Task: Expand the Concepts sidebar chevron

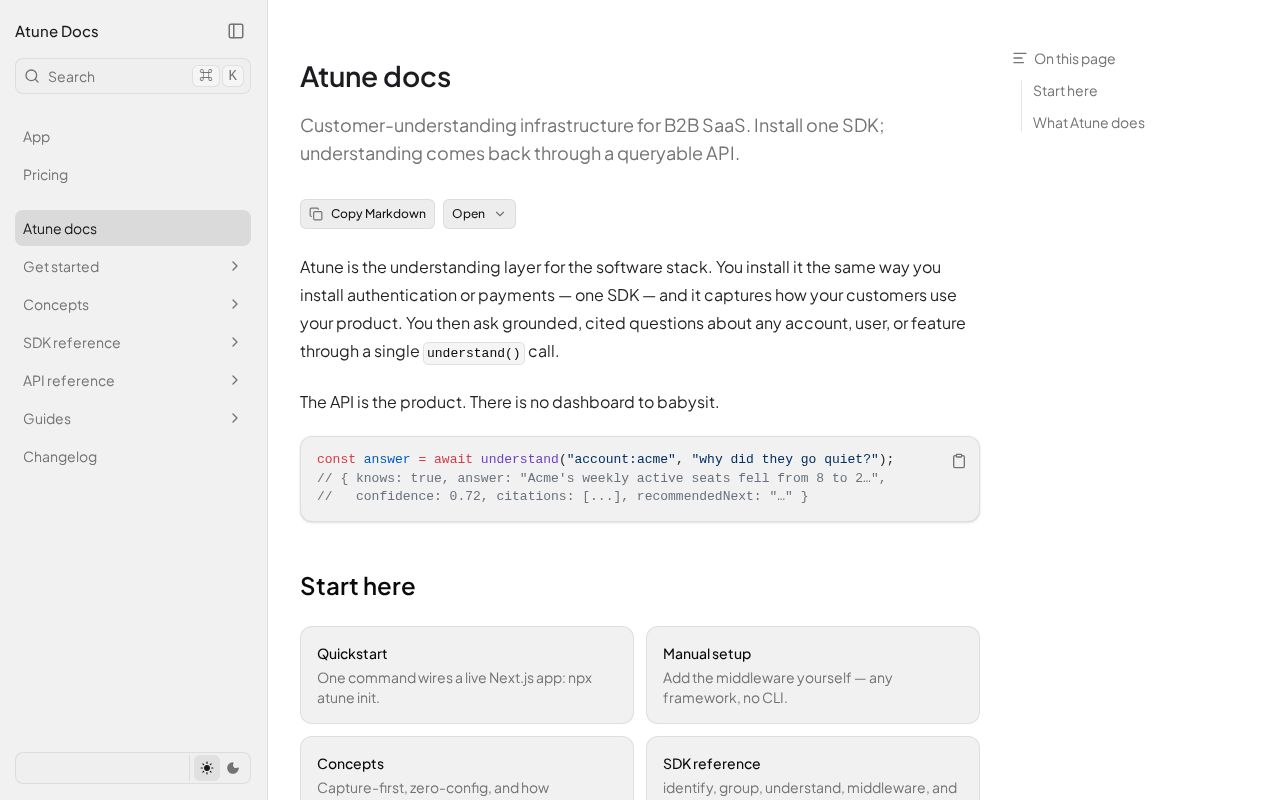Action: pos(235,304)
